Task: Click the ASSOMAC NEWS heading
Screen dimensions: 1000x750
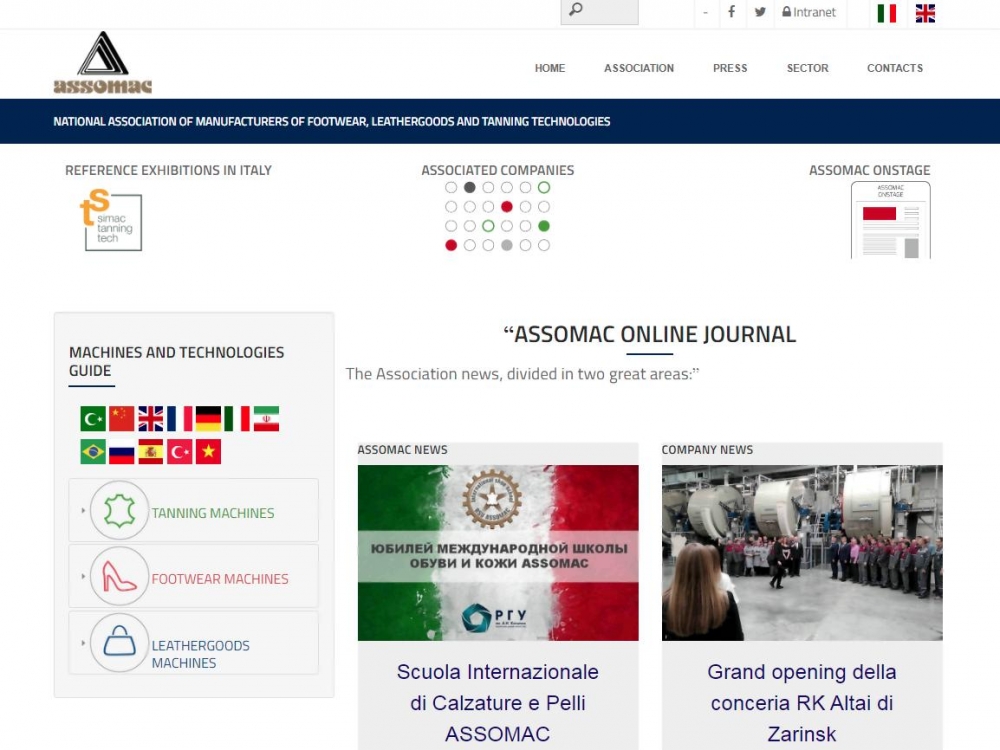Action: (x=402, y=450)
